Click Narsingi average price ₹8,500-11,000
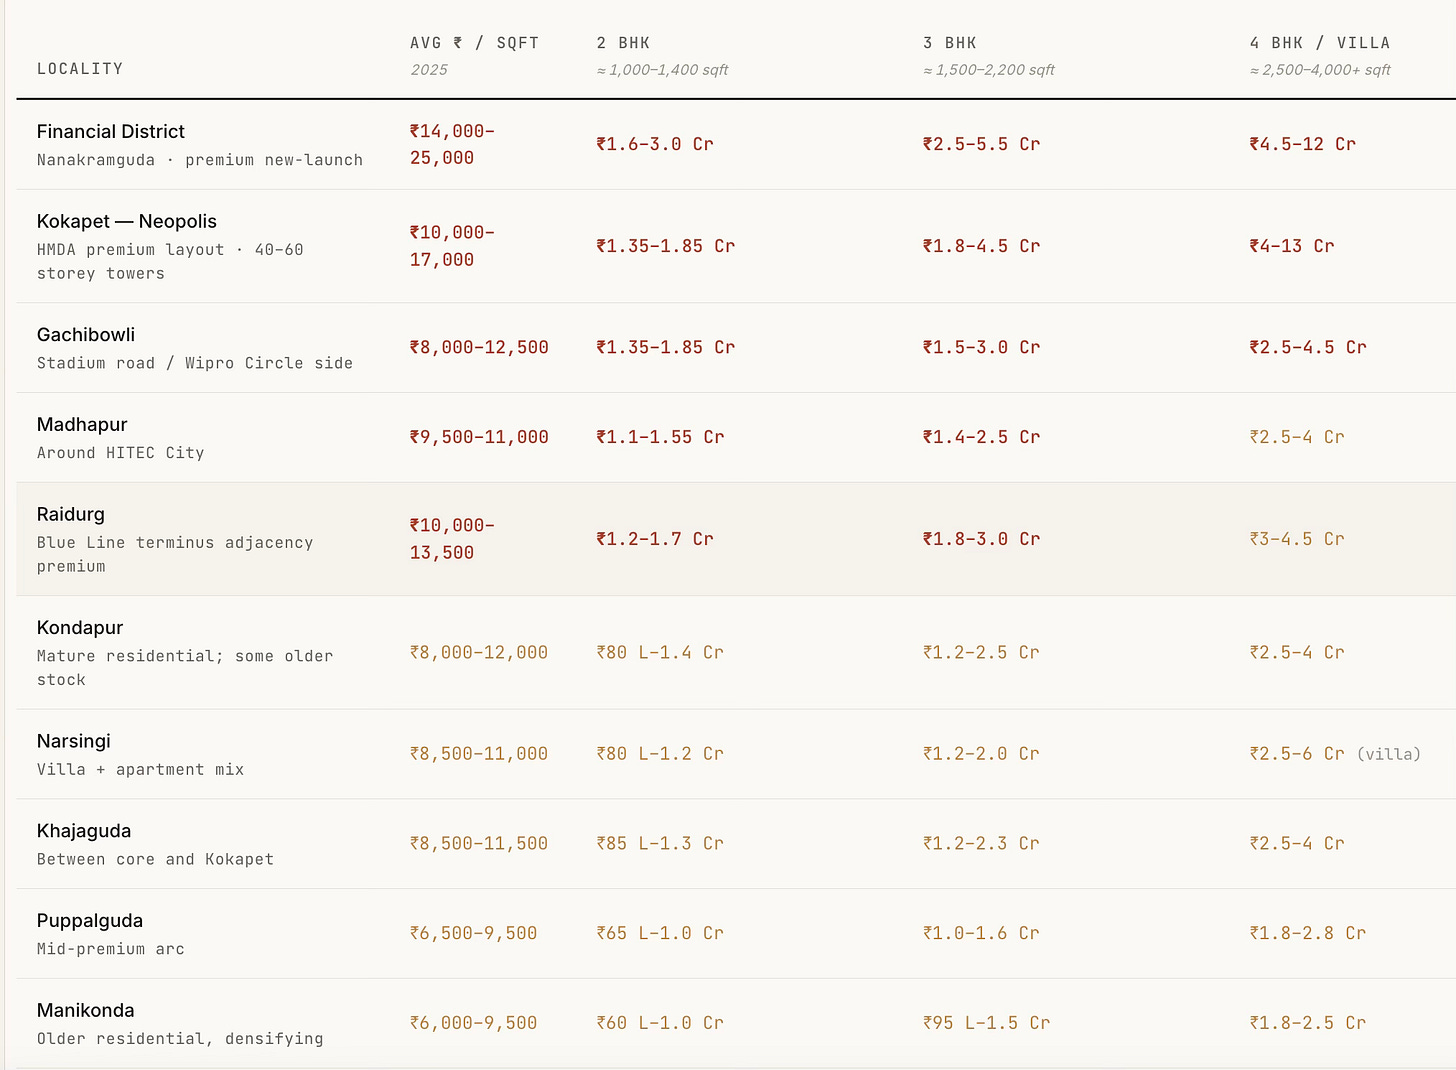The height and width of the screenshot is (1070, 1456). 479,754
